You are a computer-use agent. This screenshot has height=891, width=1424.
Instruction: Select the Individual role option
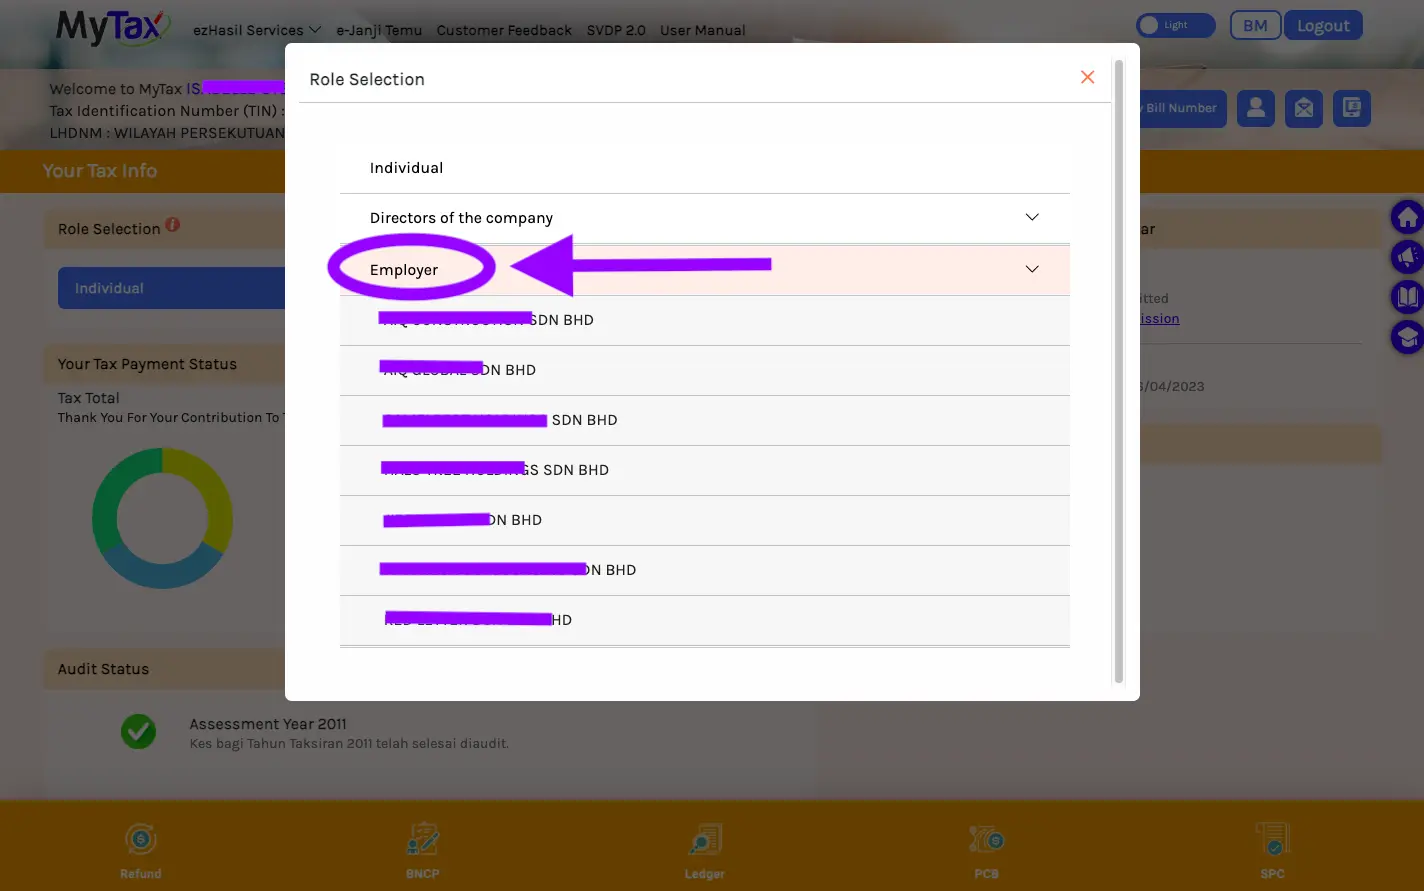point(705,168)
